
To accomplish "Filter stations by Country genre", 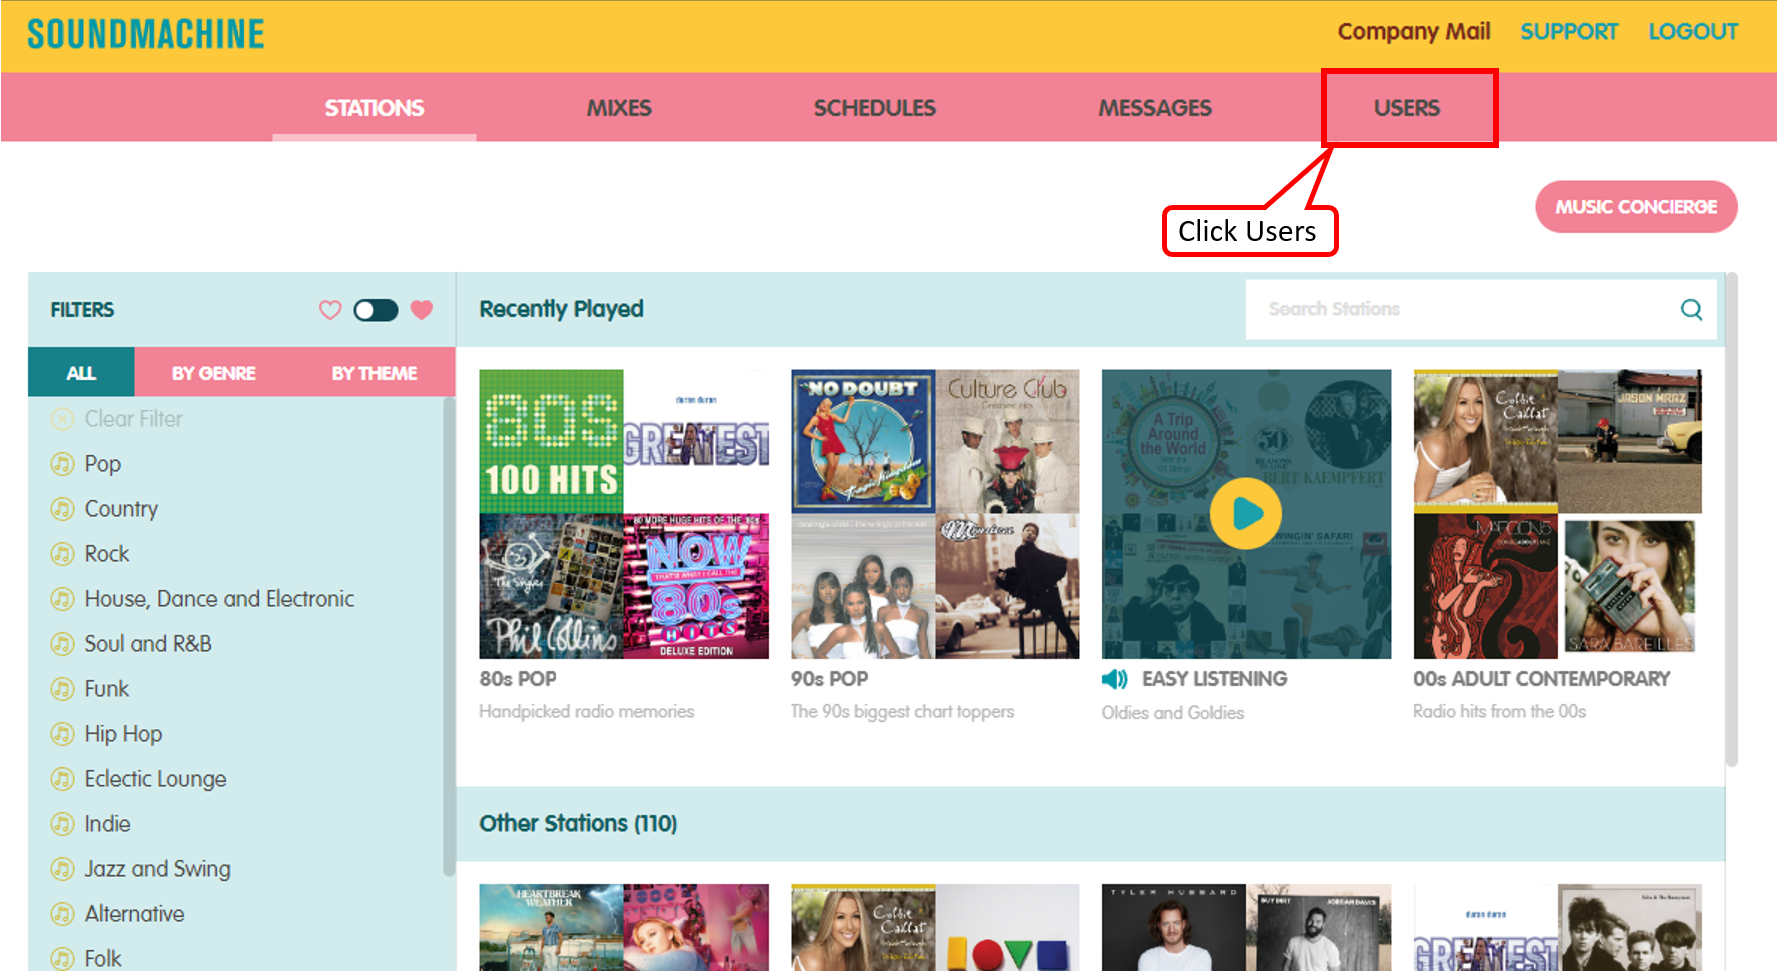I will [x=121, y=509].
